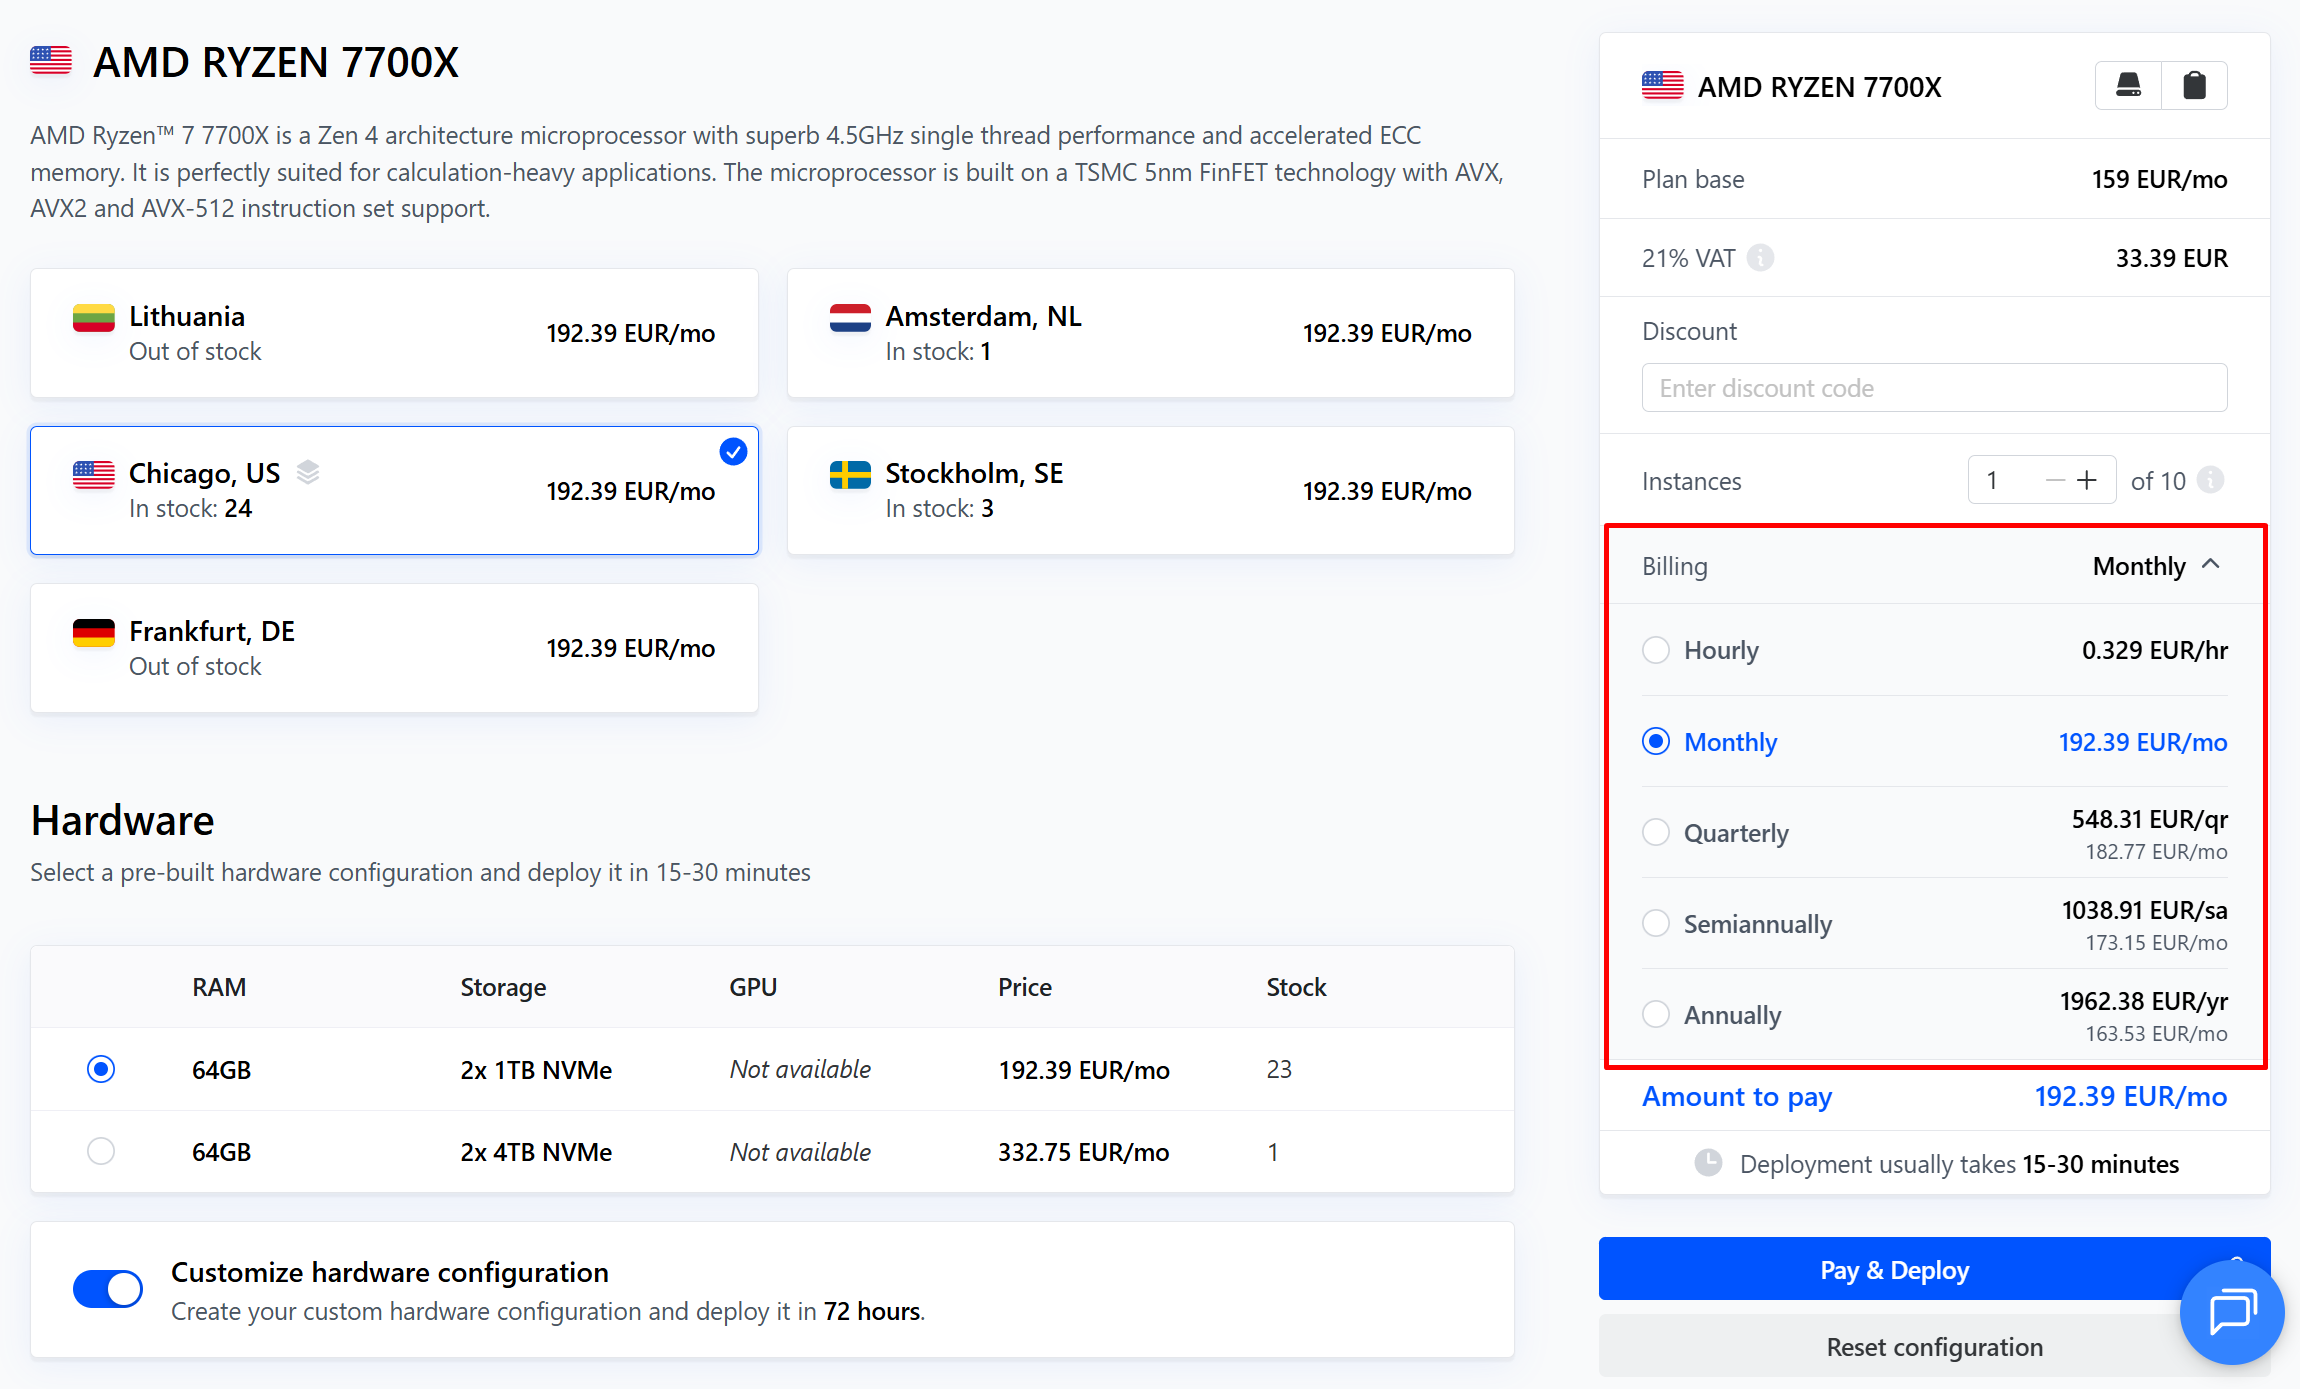Increase instances with the plus icon

2087,481
